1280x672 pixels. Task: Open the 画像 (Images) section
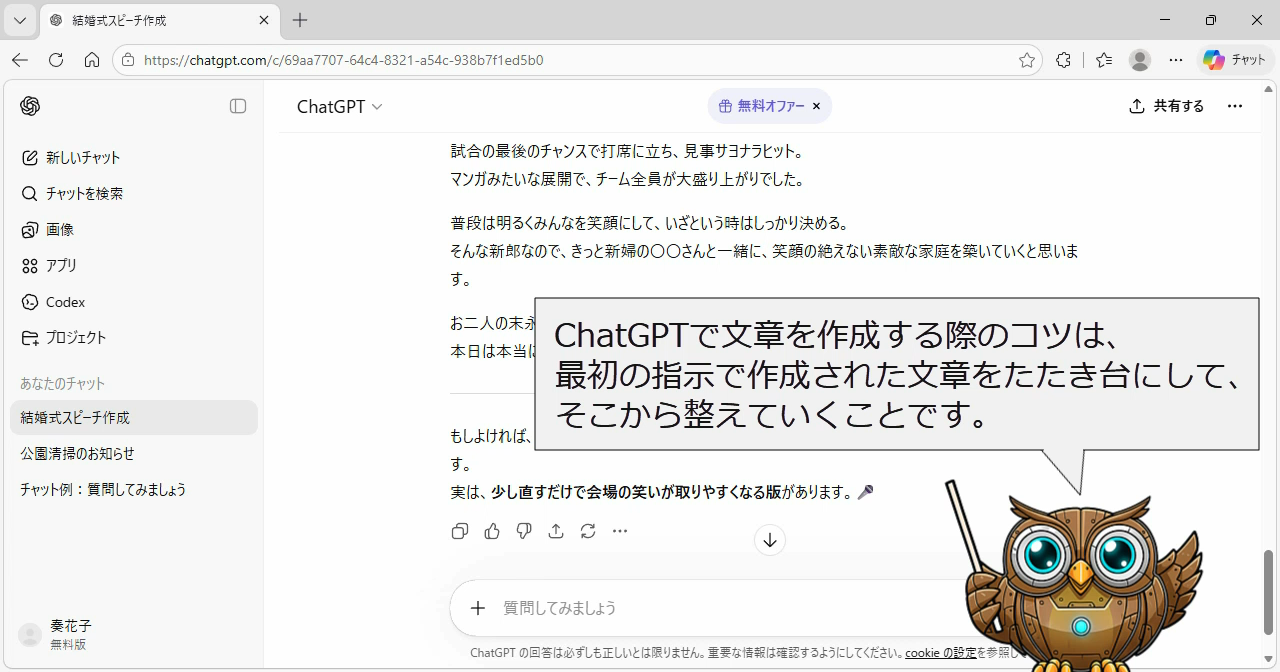pyautogui.click(x=60, y=229)
